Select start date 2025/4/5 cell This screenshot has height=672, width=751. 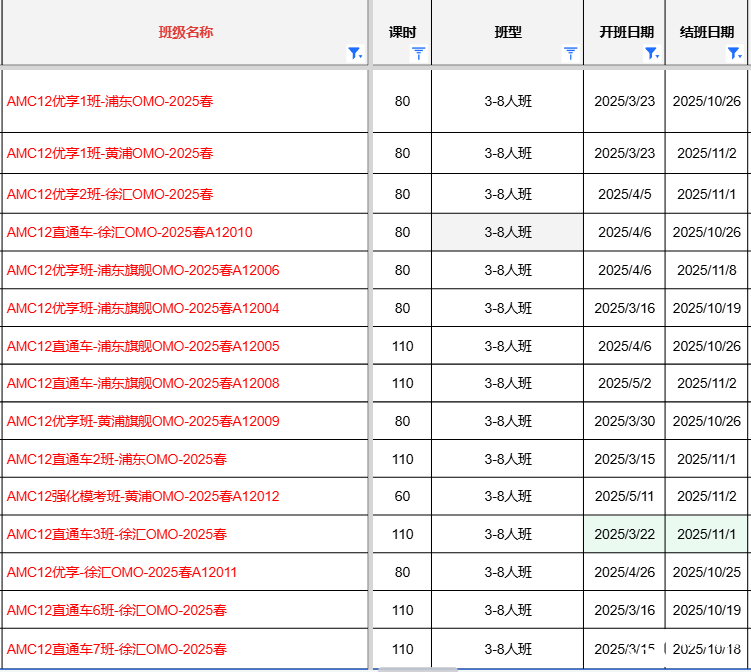point(625,194)
